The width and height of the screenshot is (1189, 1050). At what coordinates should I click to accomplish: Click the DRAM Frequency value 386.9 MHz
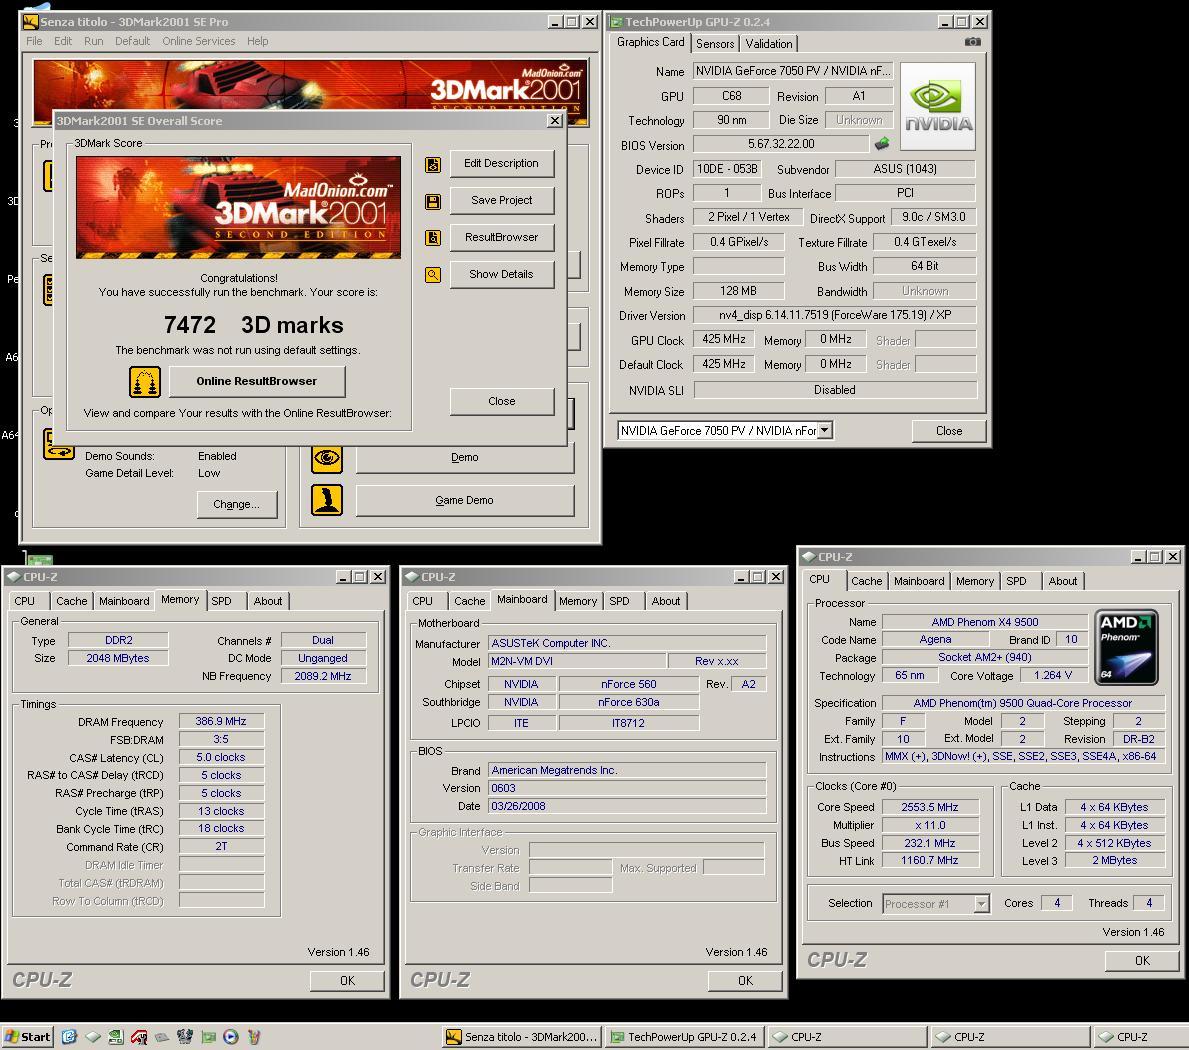coord(221,721)
